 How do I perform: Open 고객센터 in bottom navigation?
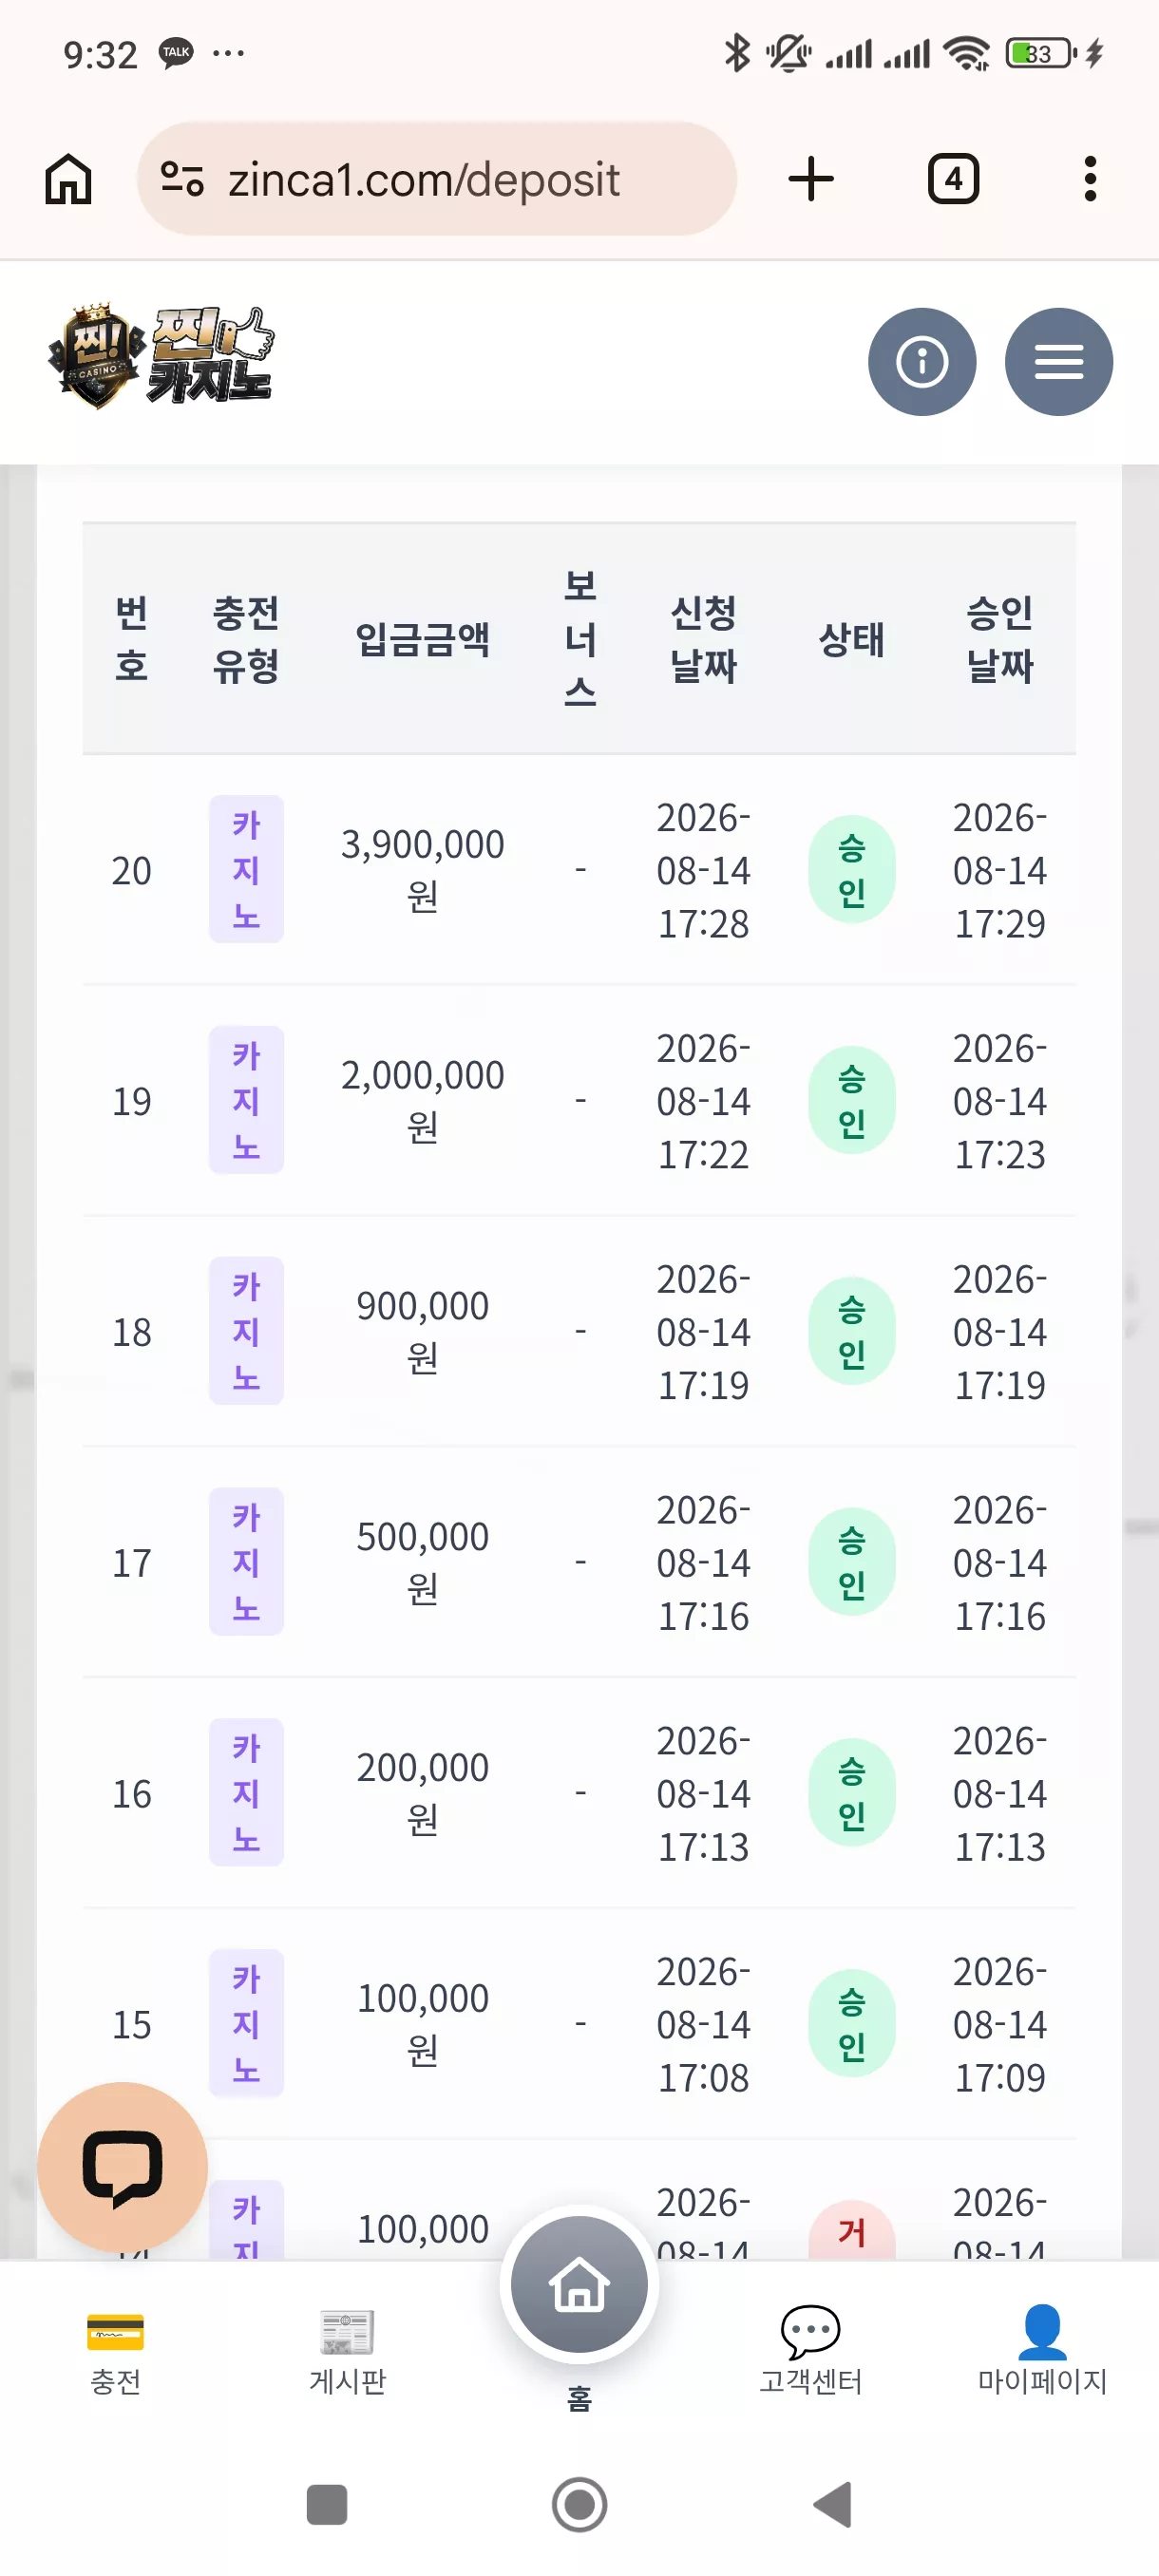(x=810, y=2352)
